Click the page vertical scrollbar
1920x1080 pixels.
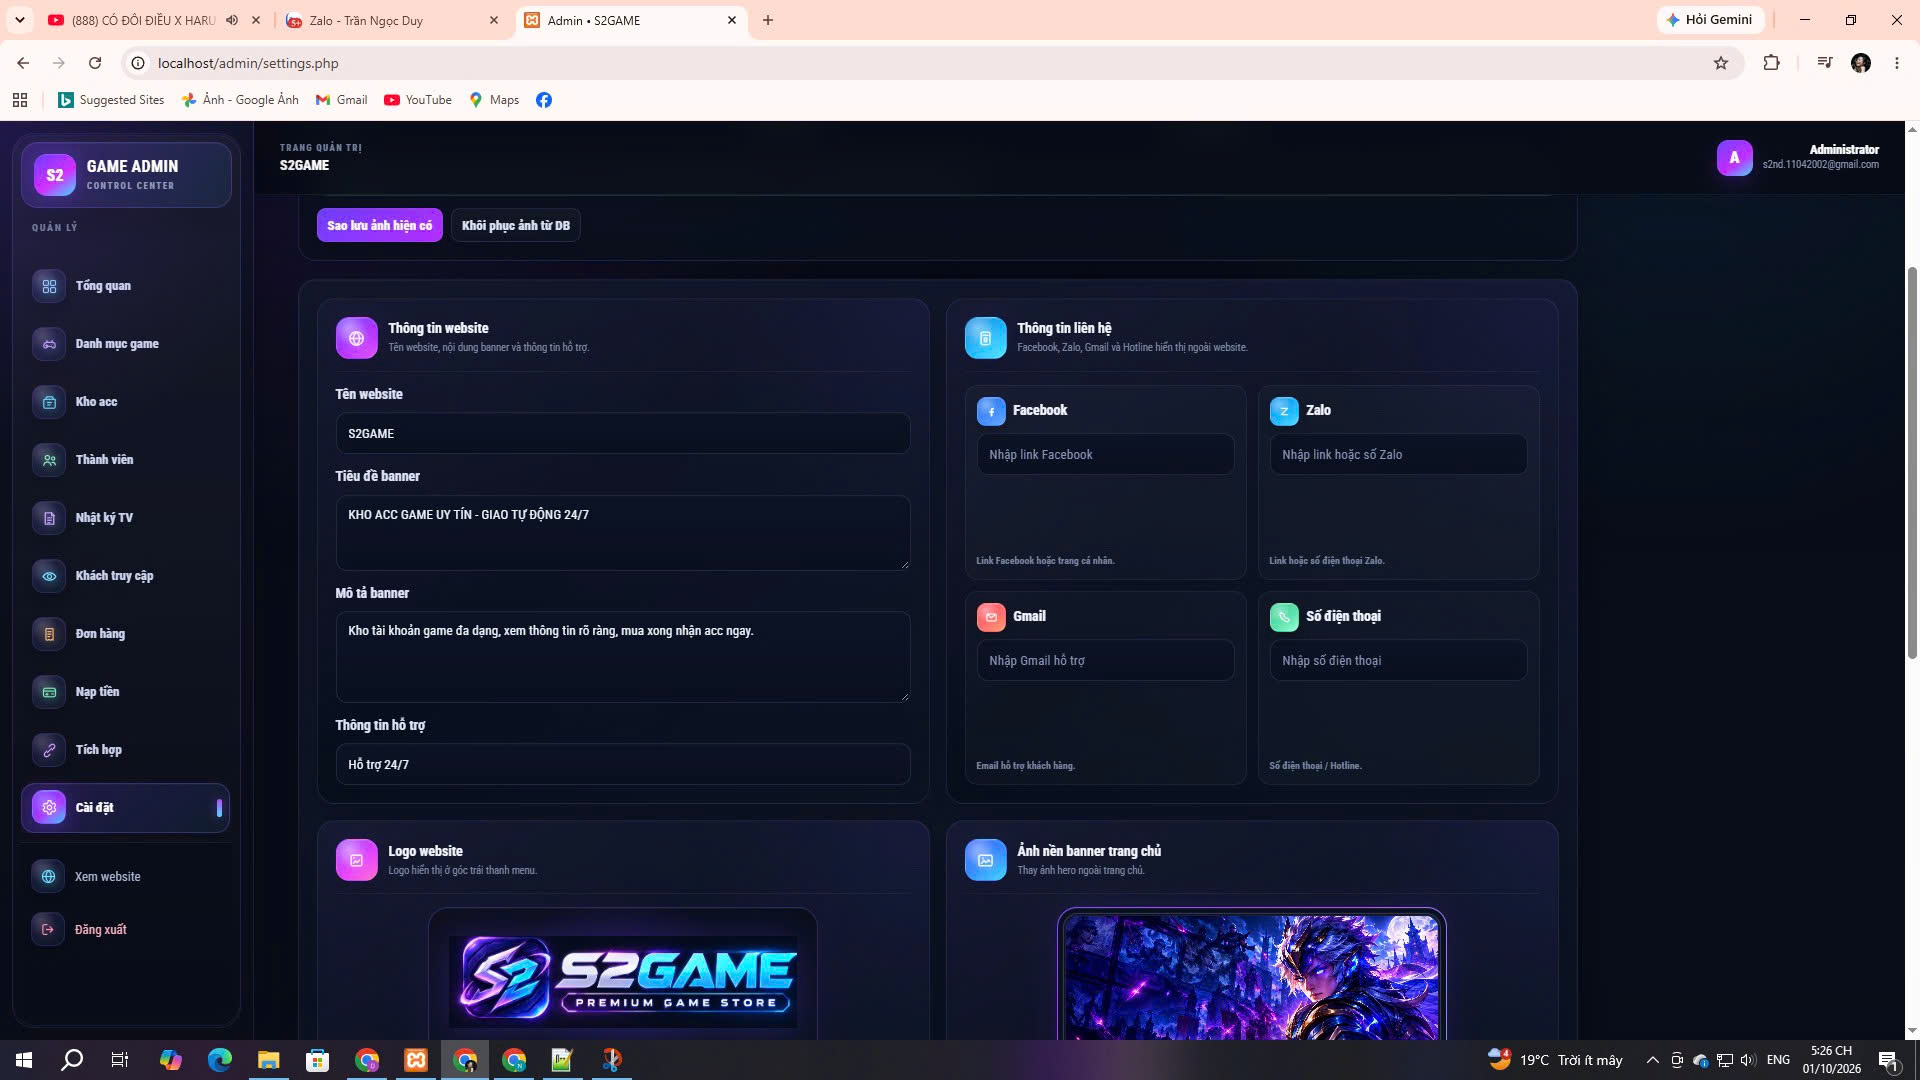pyautogui.click(x=1912, y=463)
